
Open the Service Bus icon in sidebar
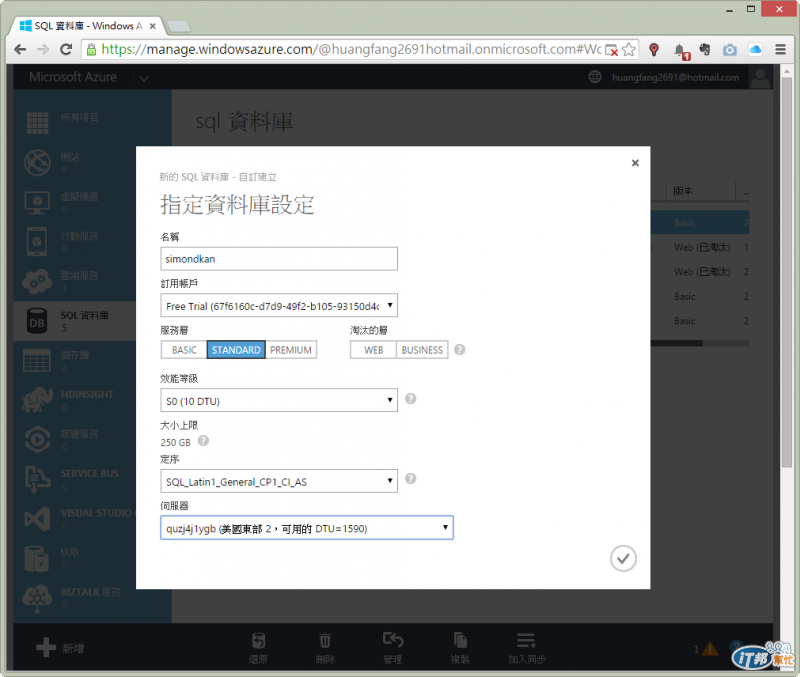[37, 479]
